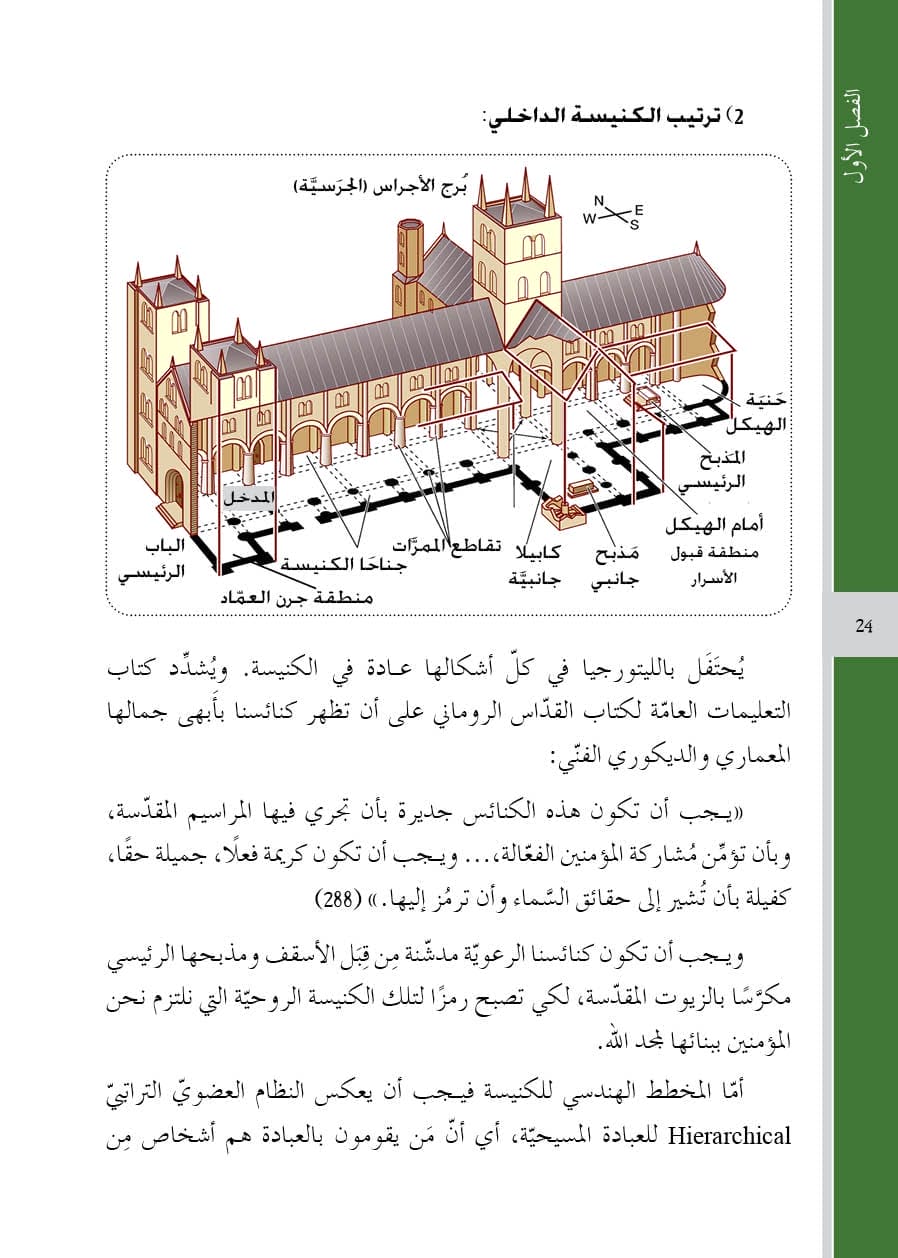The height and width of the screenshot is (1258, 898).
Task: Click the word 'Hierarchical' in the text
Action: (x=728, y=1136)
